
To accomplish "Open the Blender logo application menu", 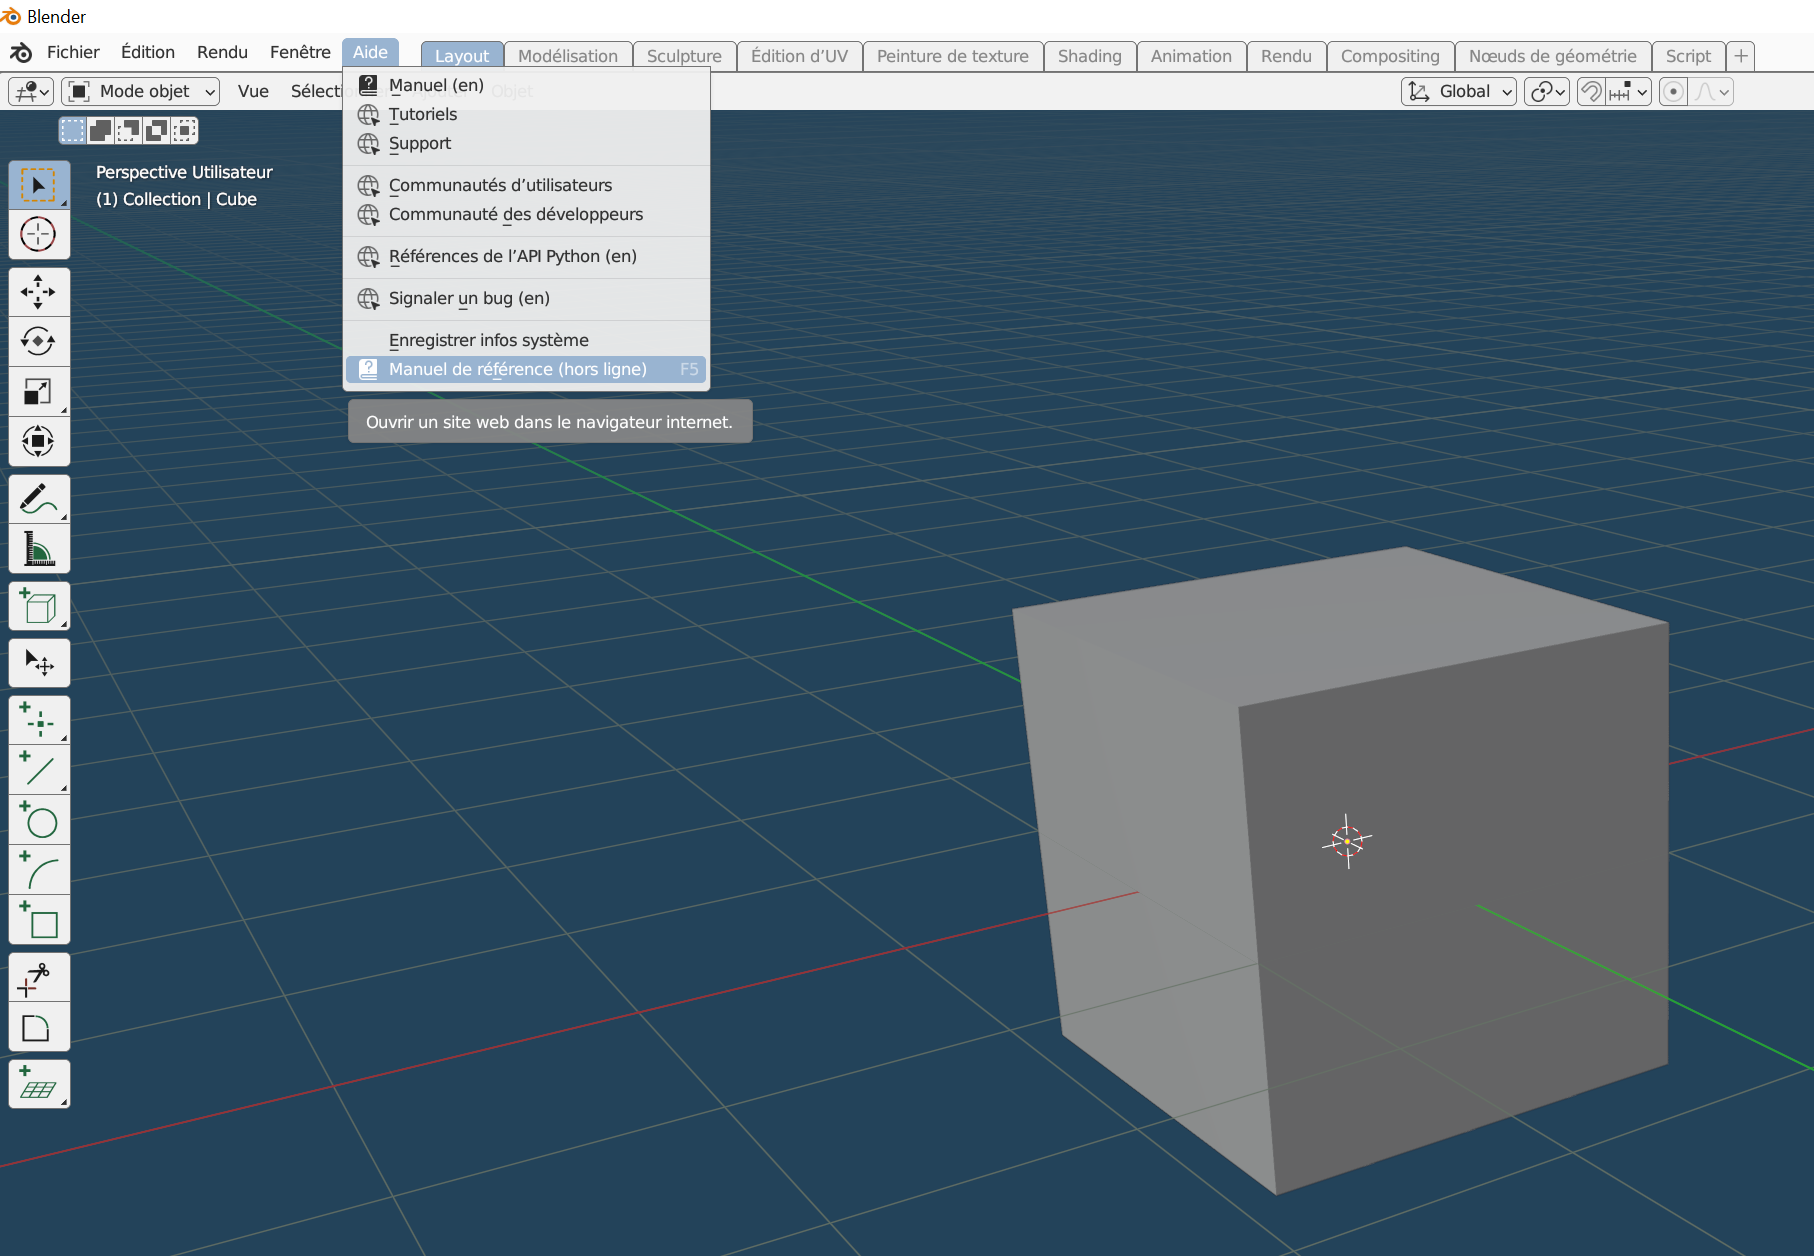I will click(21, 53).
